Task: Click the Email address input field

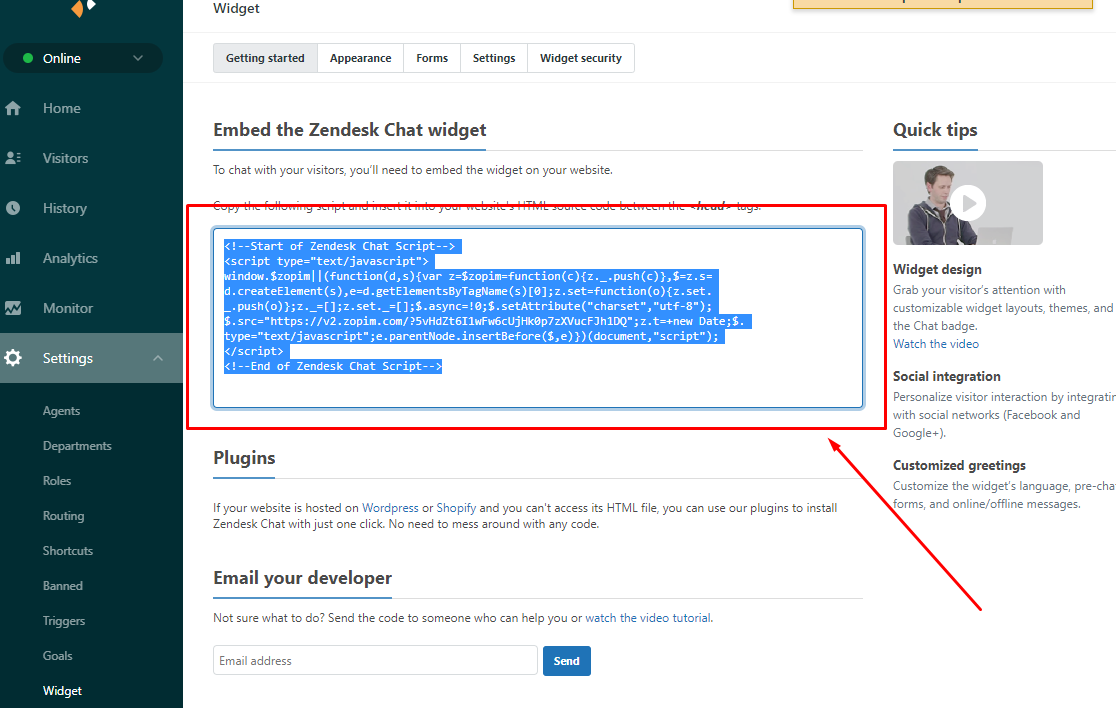Action: 375,661
